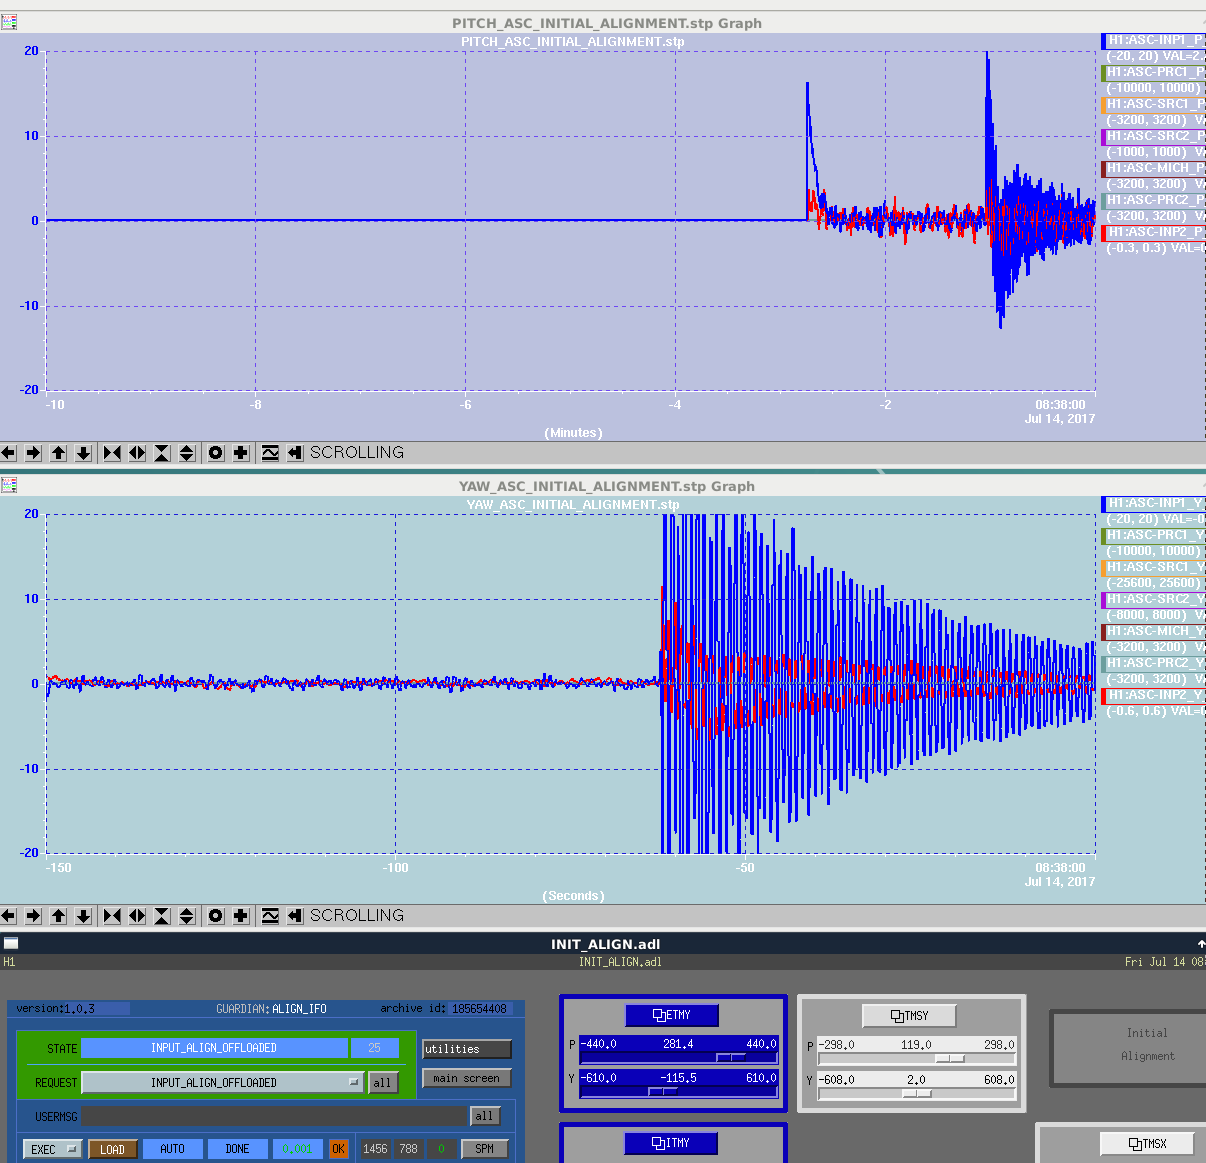Screen dimensions: 1206x1163
Task: Select H1:ASC-SRC1_Y legend entry in YAW graph
Action: click(1154, 568)
